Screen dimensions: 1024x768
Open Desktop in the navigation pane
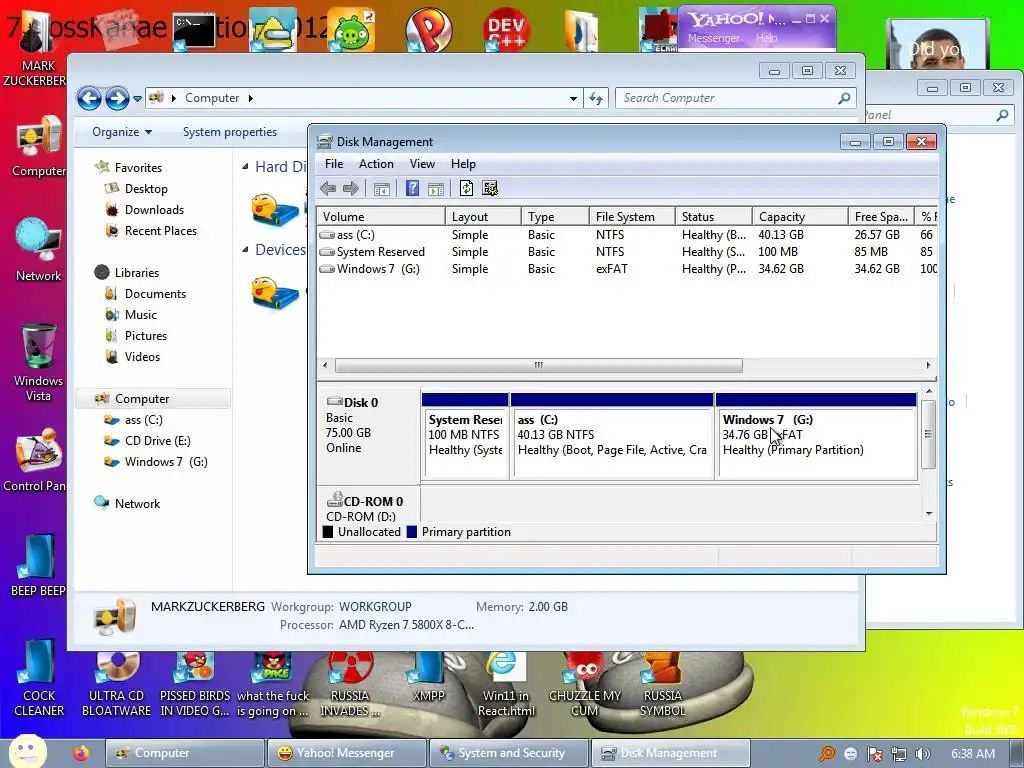pos(146,189)
